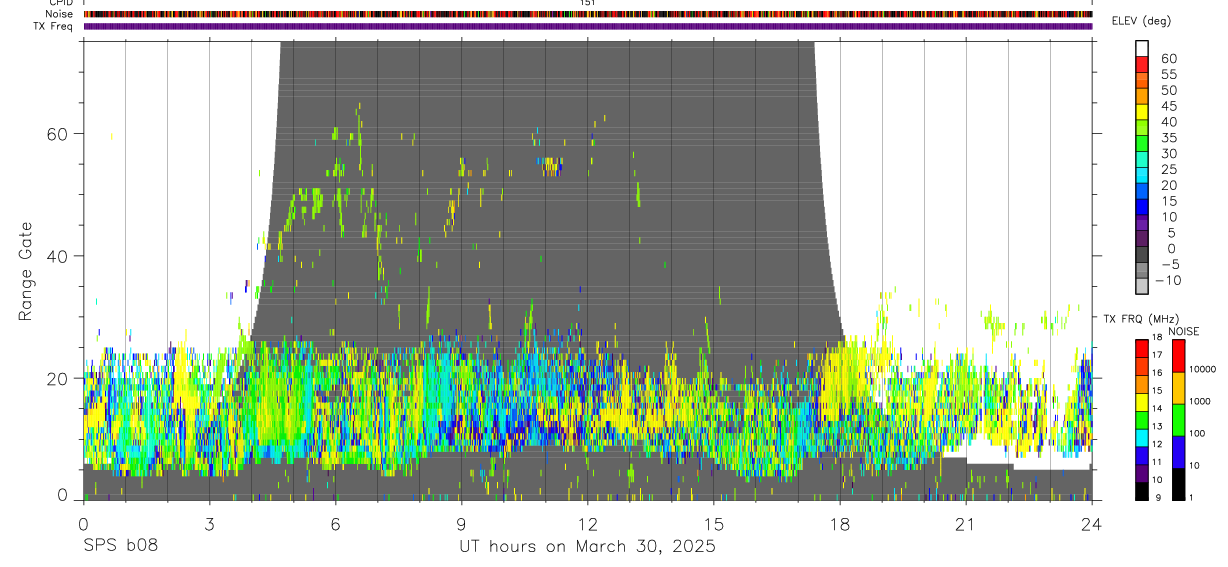The height and width of the screenshot is (567, 1228).
Task: Select the green 100 noise level swatch
Action: 1177,420
